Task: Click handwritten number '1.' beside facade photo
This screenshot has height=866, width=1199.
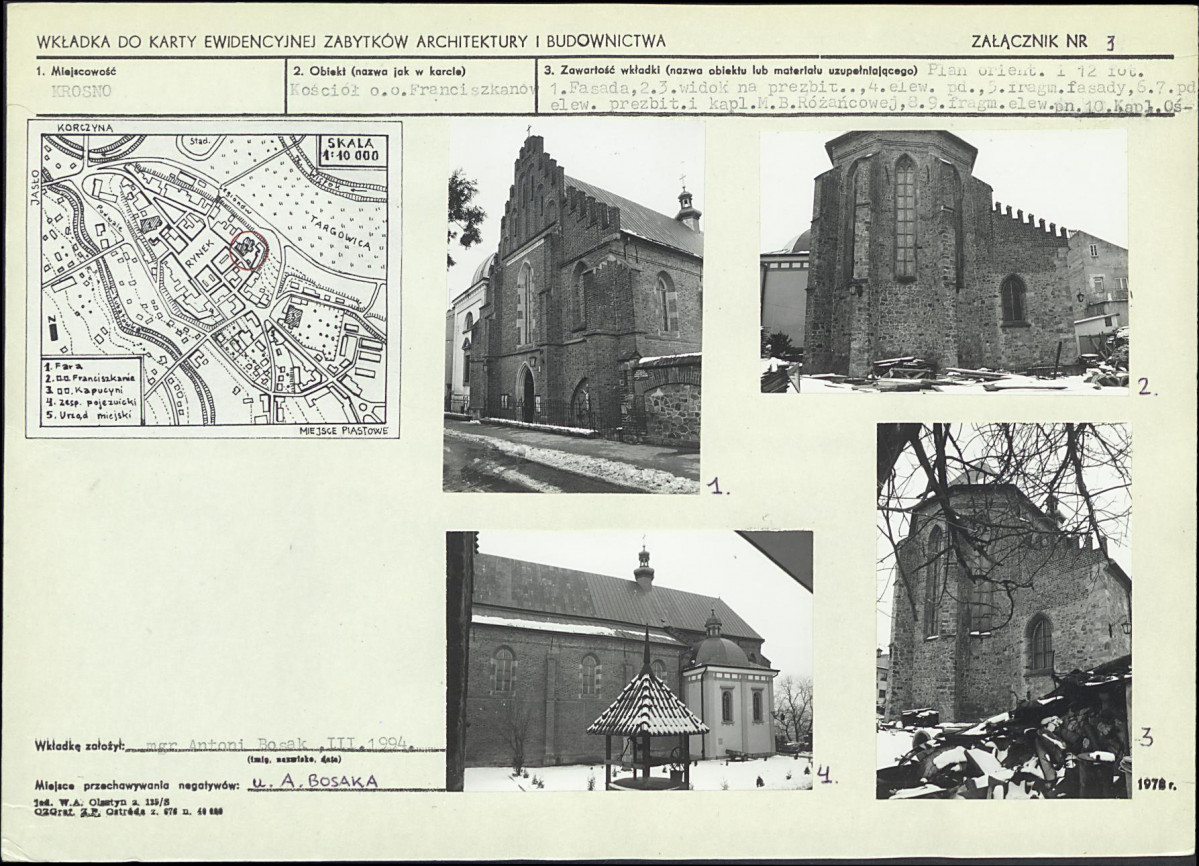Action: pyautogui.click(x=718, y=485)
